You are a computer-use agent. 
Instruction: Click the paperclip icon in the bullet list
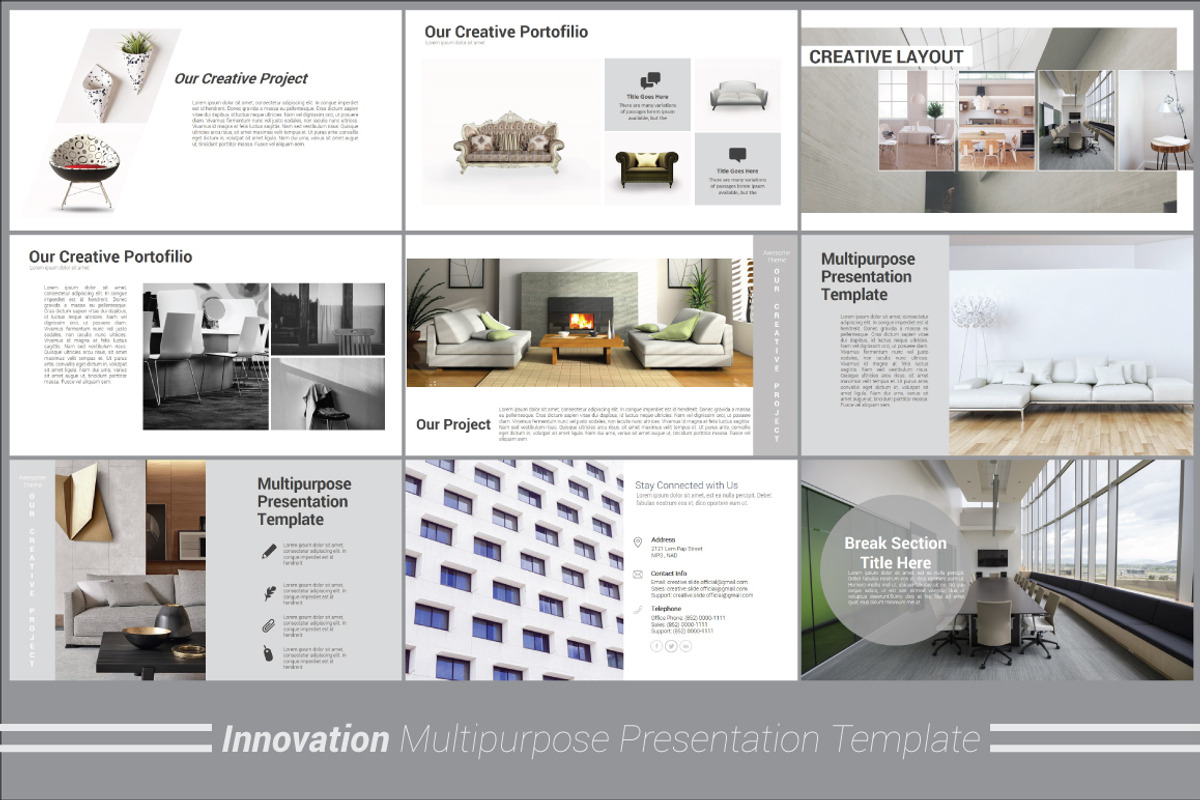coord(269,624)
